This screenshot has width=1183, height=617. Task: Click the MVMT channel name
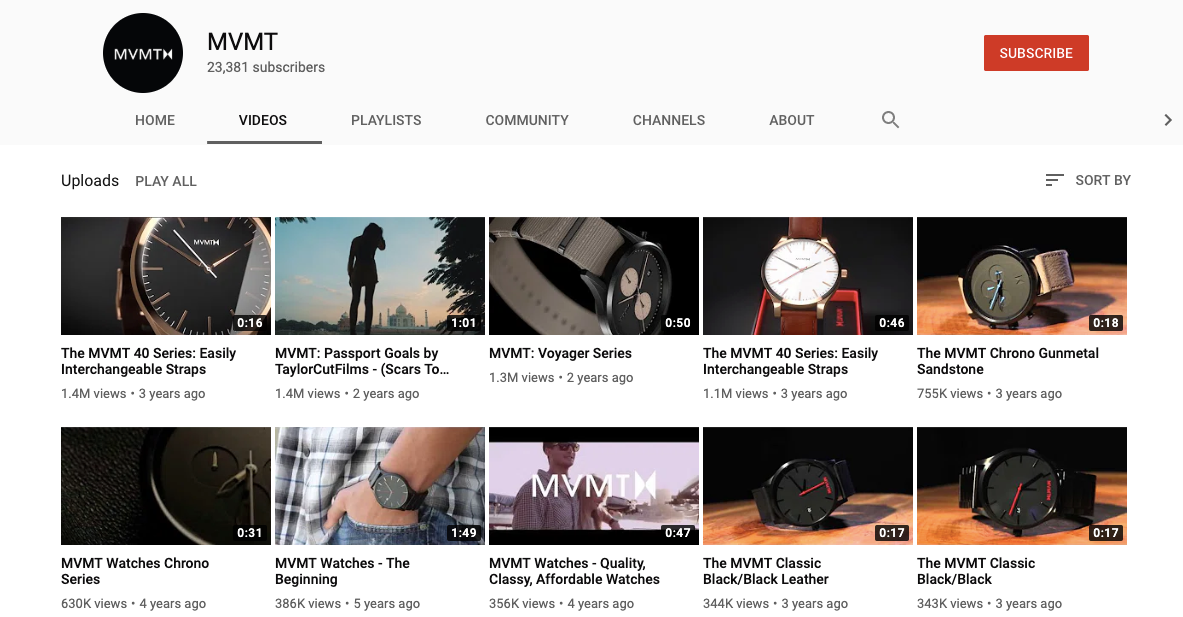[x=242, y=41]
